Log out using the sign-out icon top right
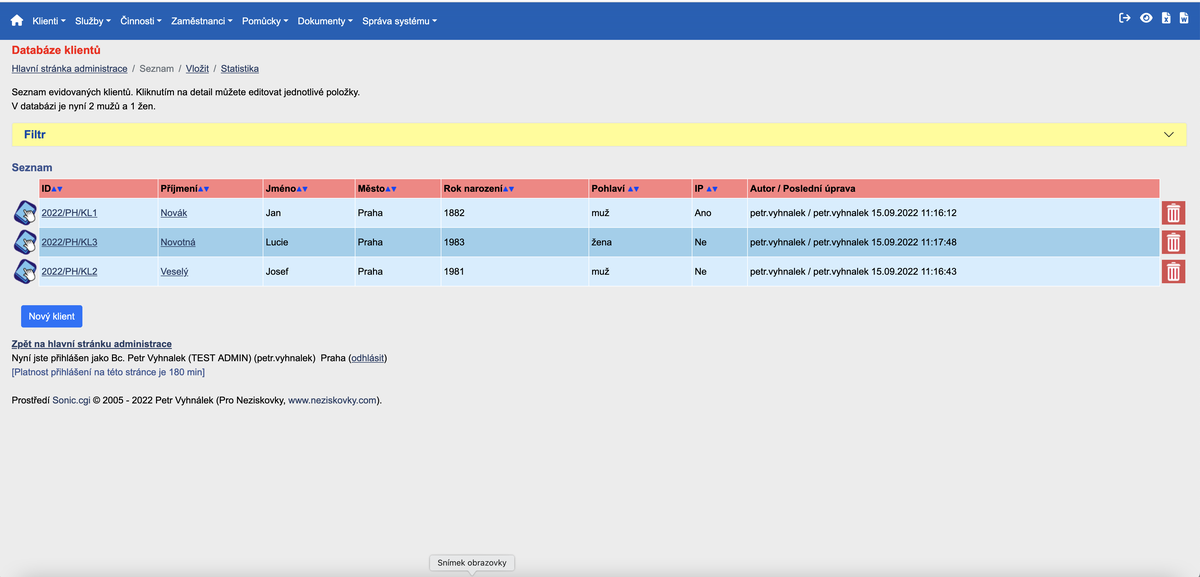Image resolution: width=1200 pixels, height=577 pixels. point(1125,18)
